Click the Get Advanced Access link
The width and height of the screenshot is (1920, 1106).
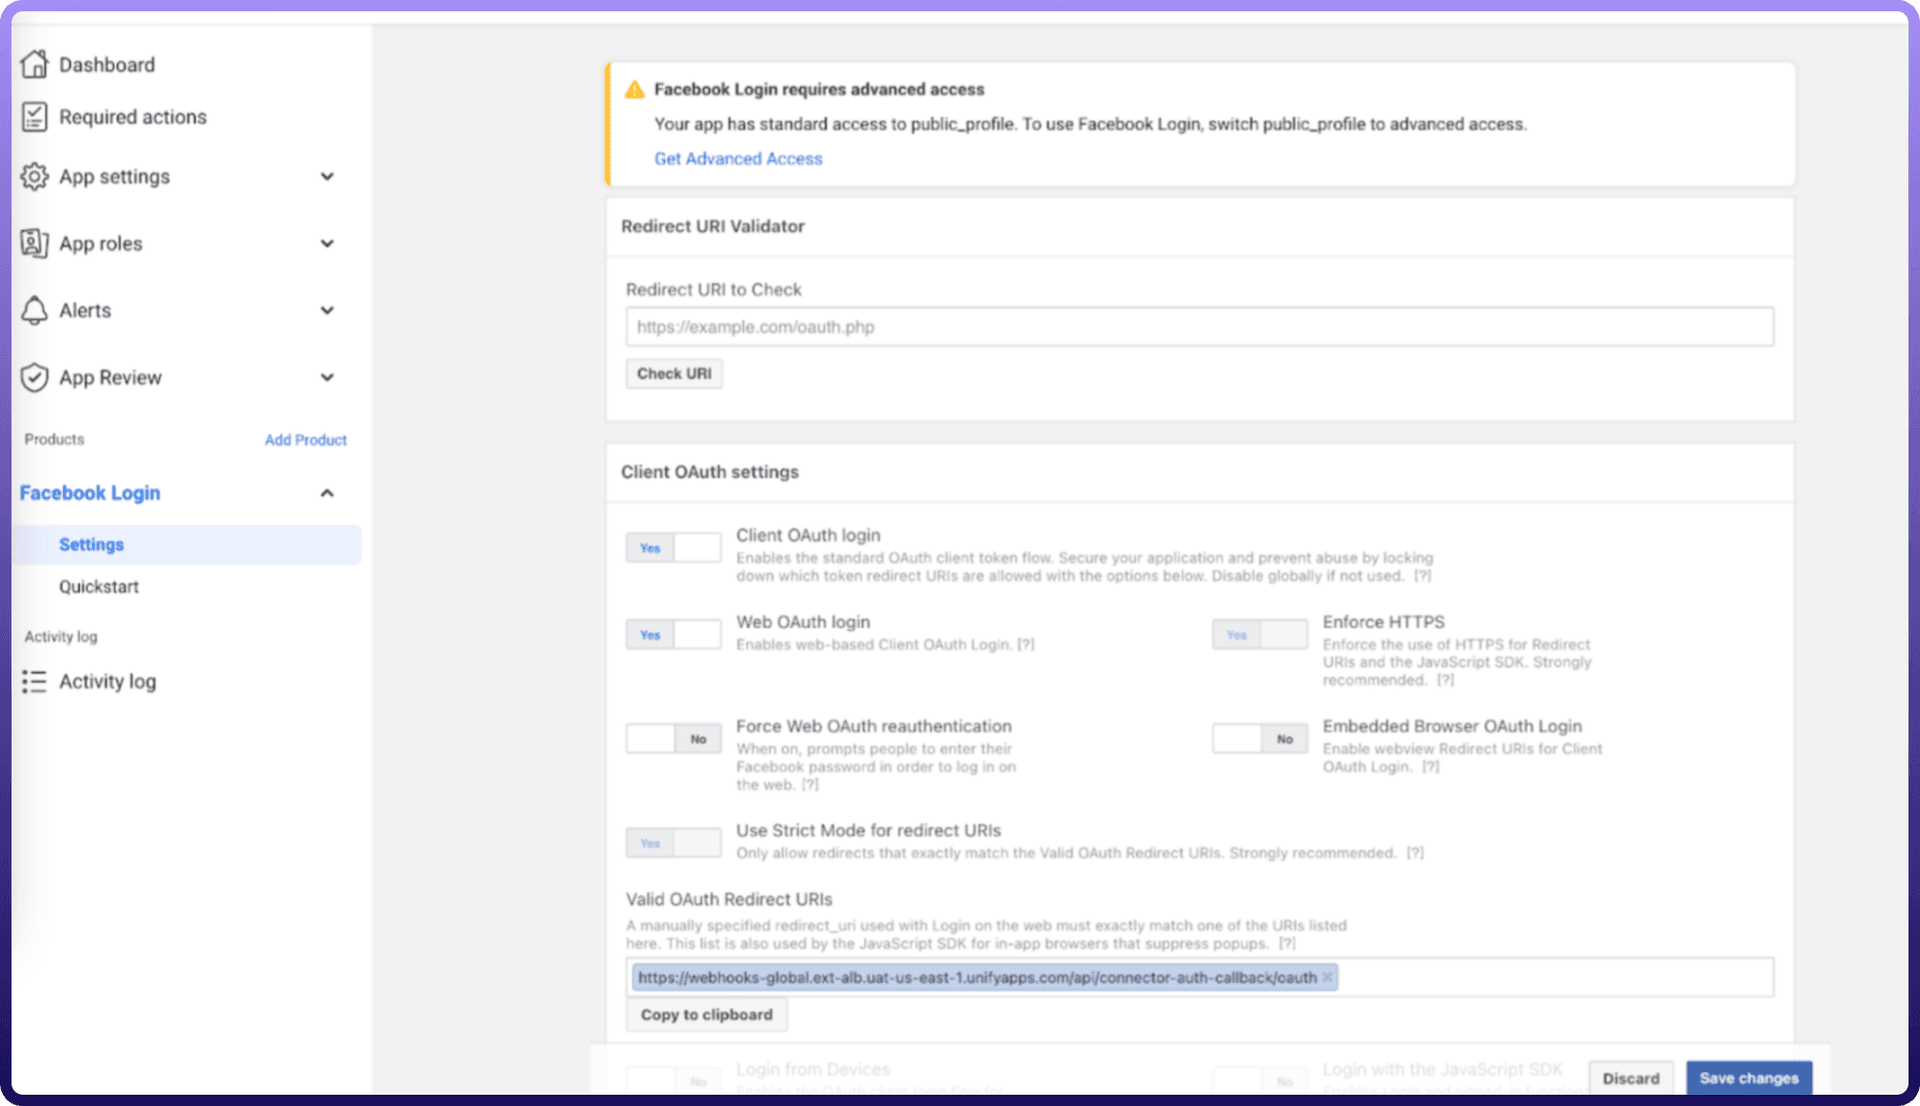(738, 159)
